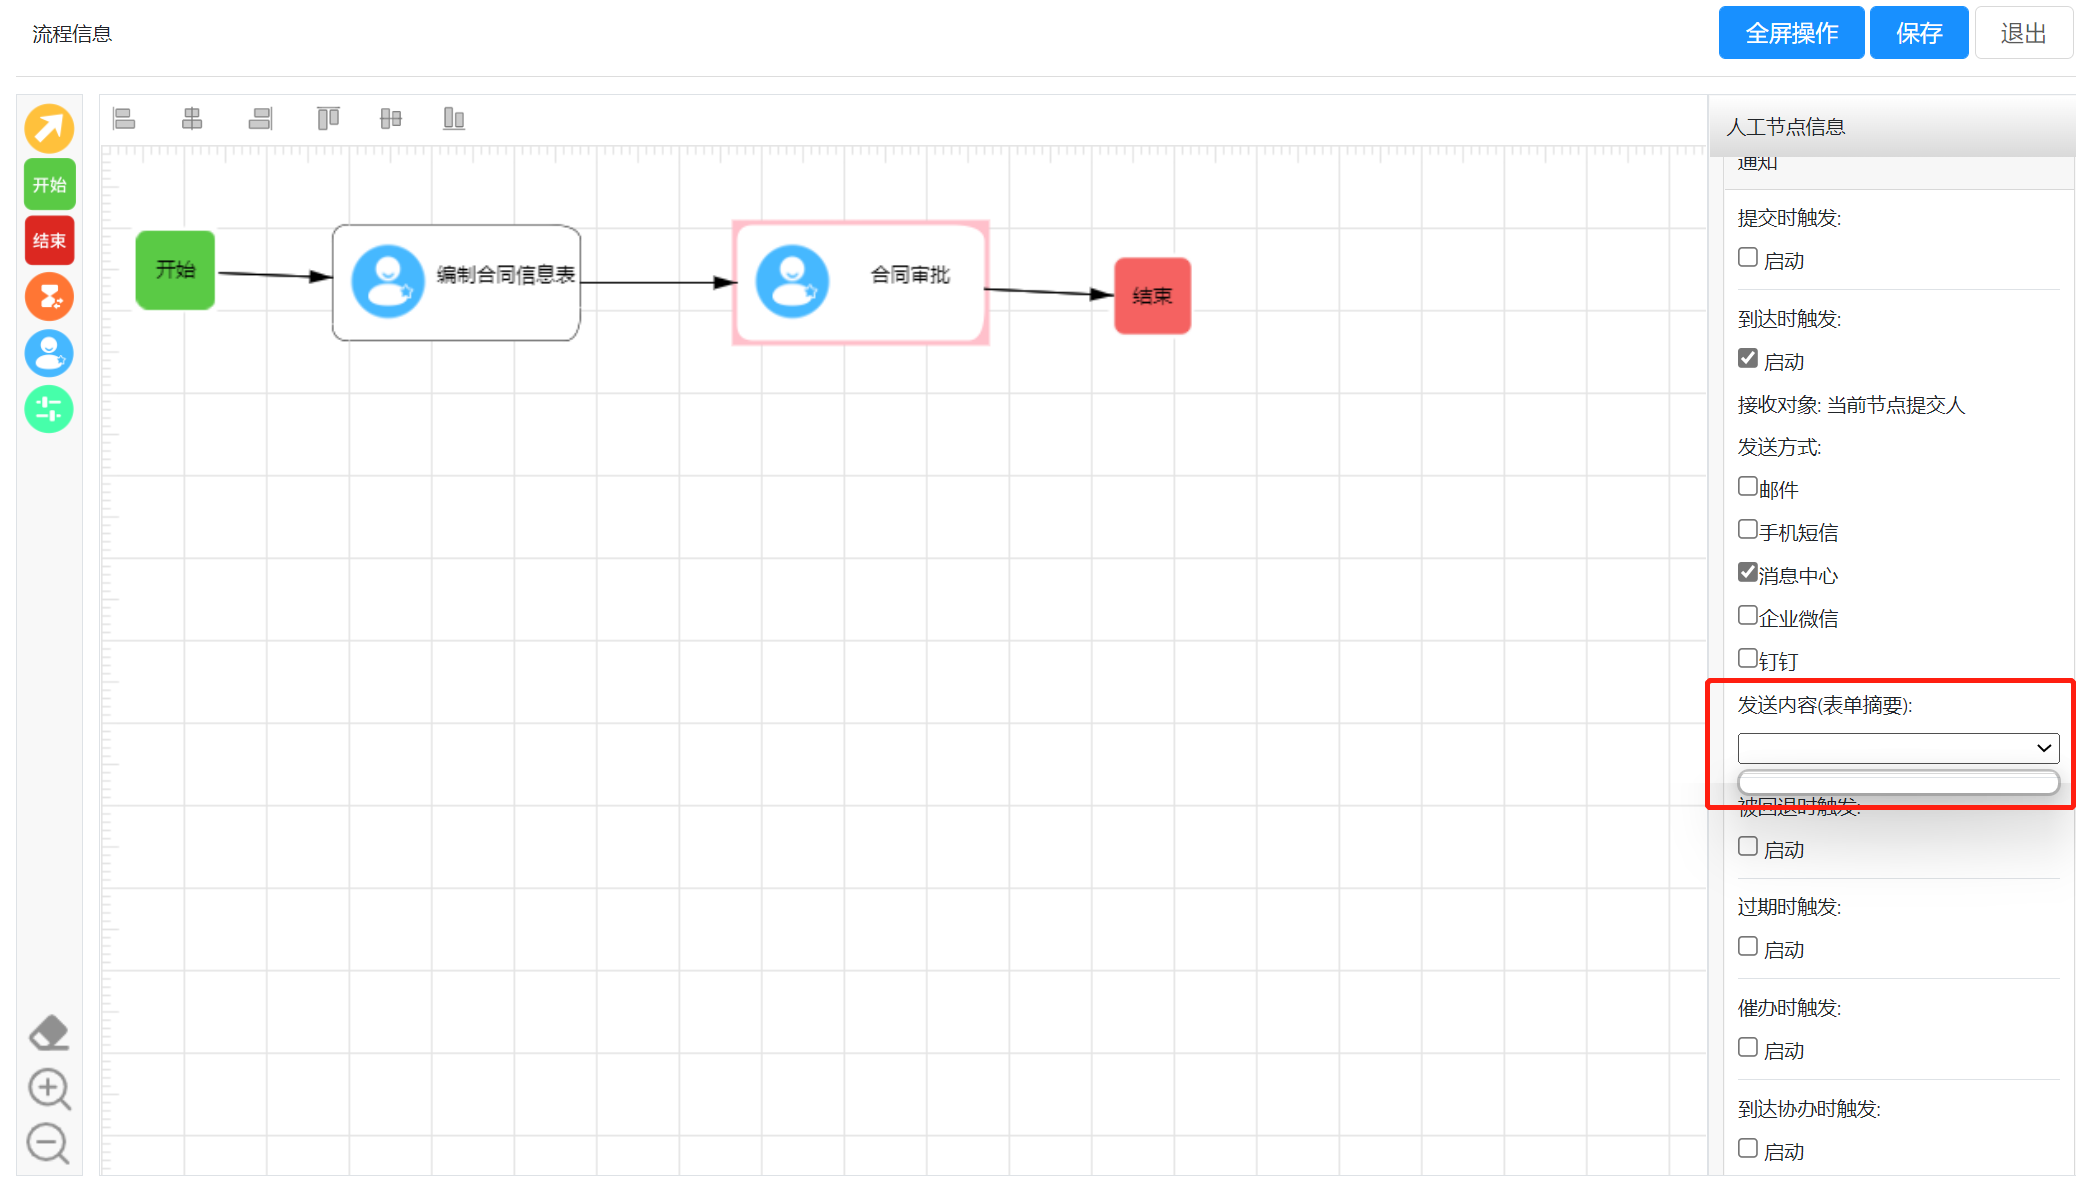
Task: Choose the blue user node tool
Action: point(49,353)
